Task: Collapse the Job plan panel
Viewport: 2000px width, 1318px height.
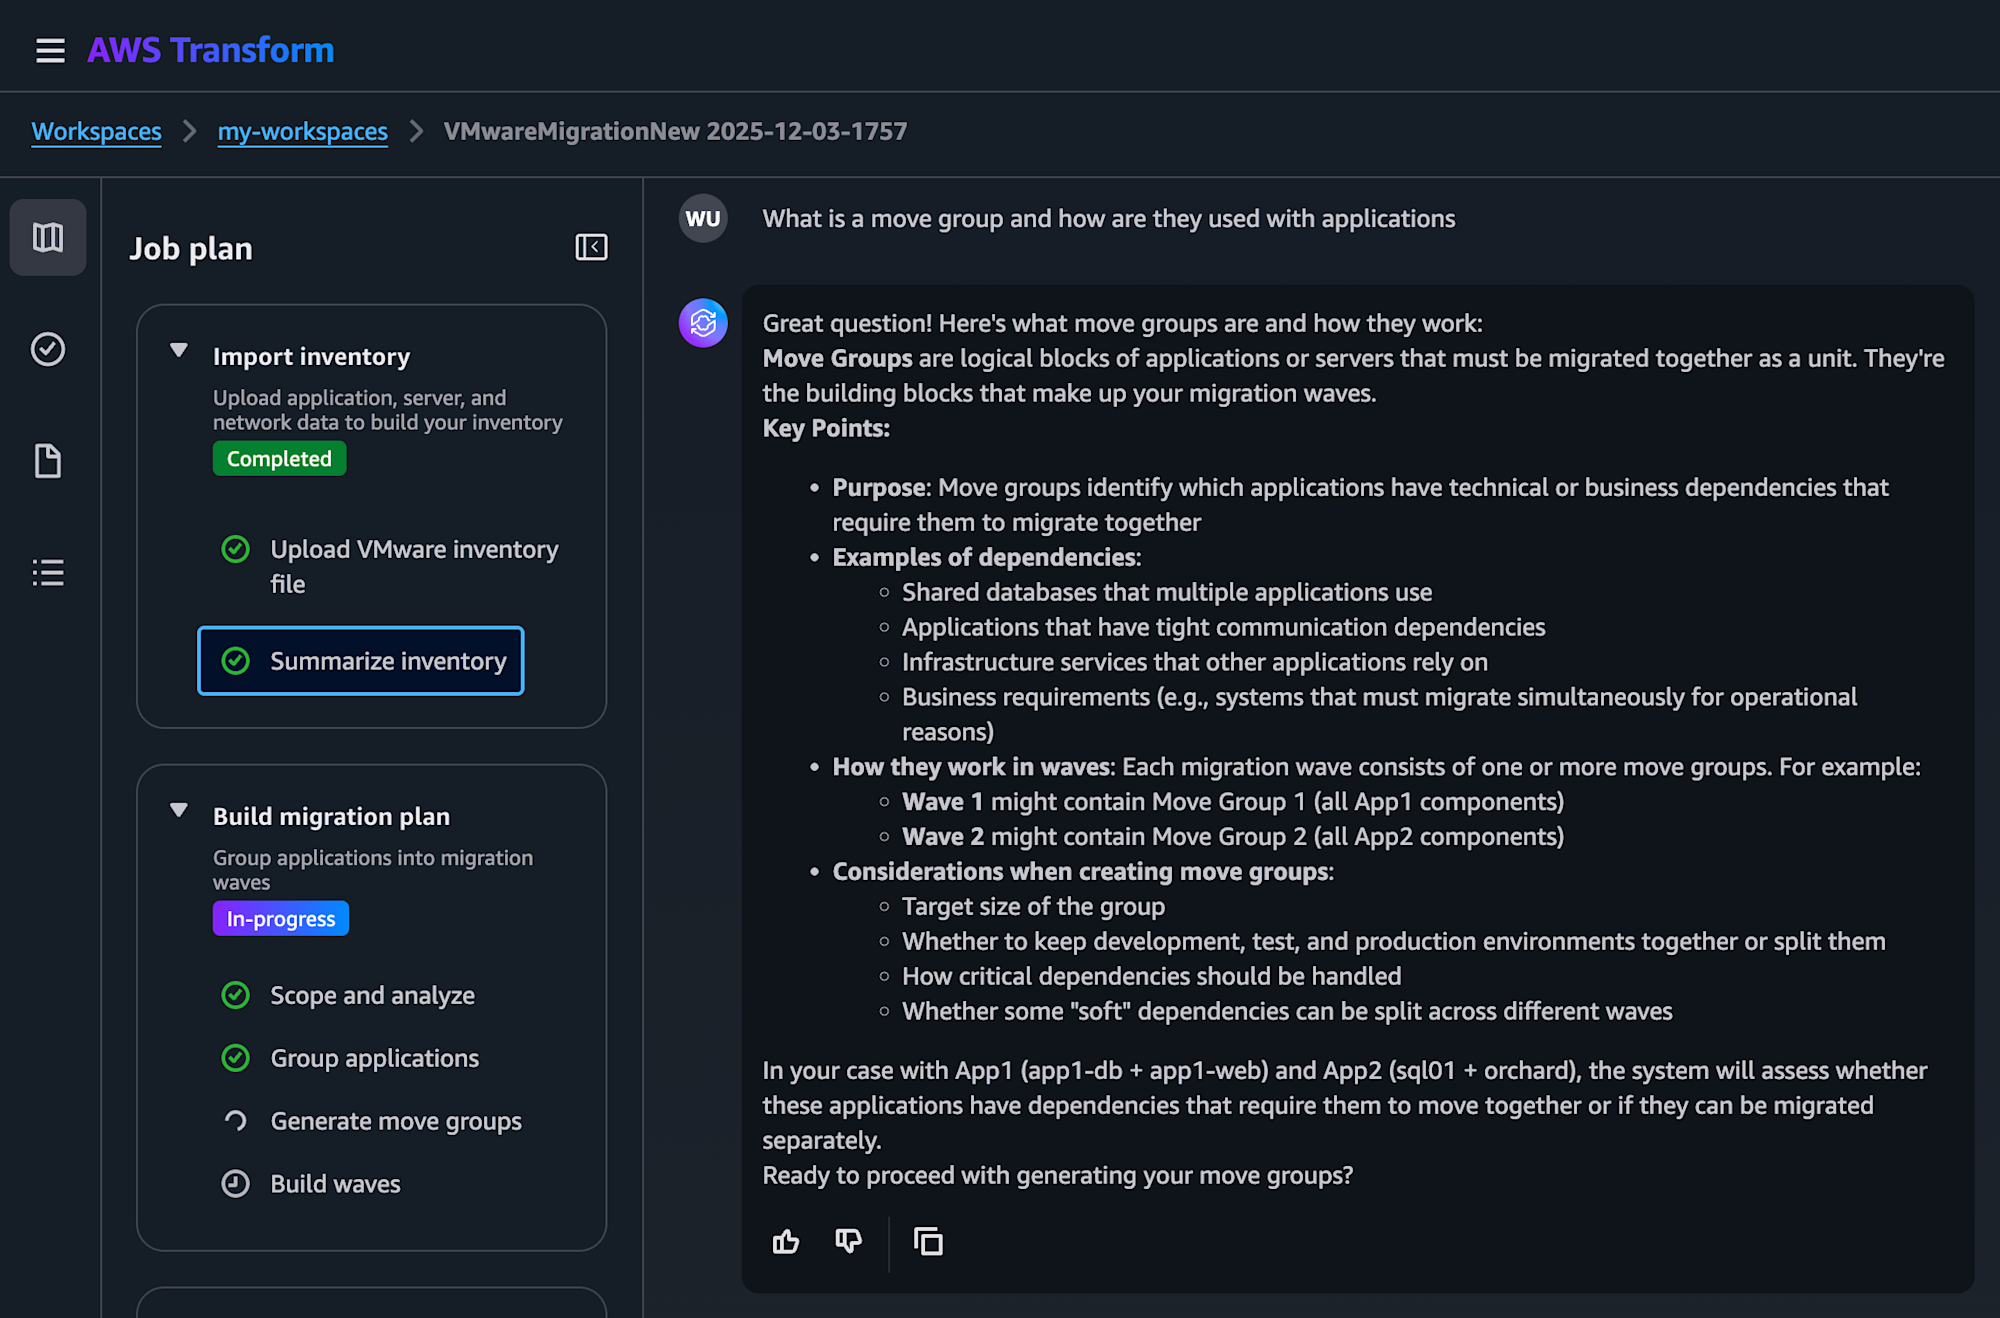Action: 591,247
